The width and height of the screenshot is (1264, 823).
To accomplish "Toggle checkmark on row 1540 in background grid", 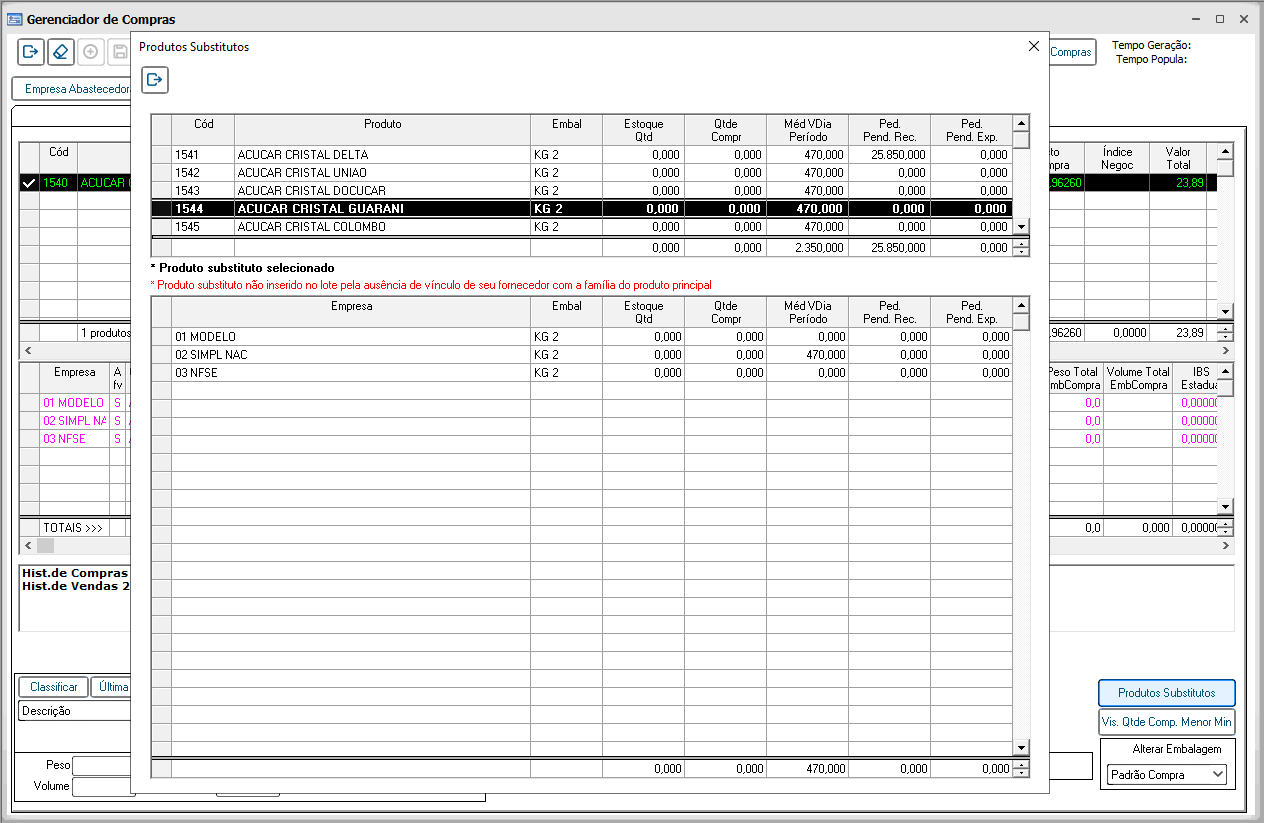I will [x=29, y=183].
